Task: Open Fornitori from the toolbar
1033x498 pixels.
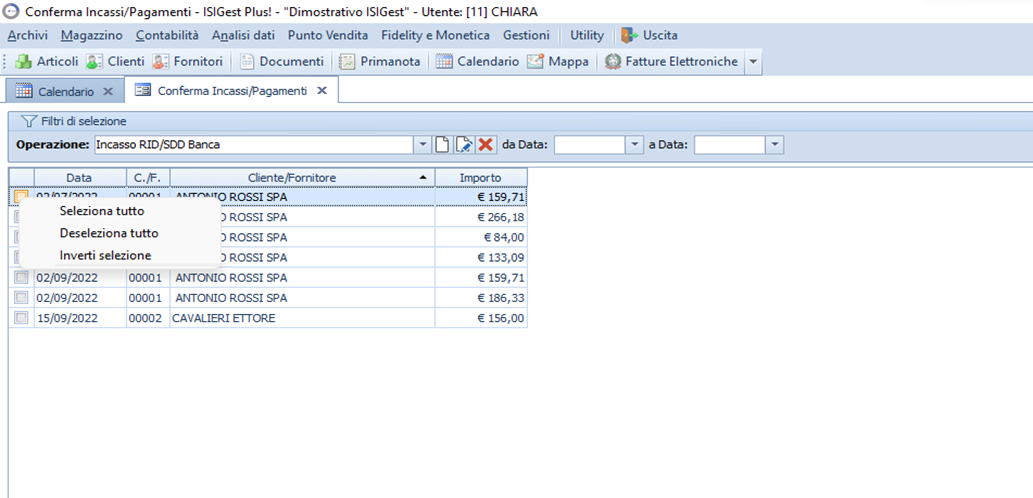Action: click(x=188, y=62)
